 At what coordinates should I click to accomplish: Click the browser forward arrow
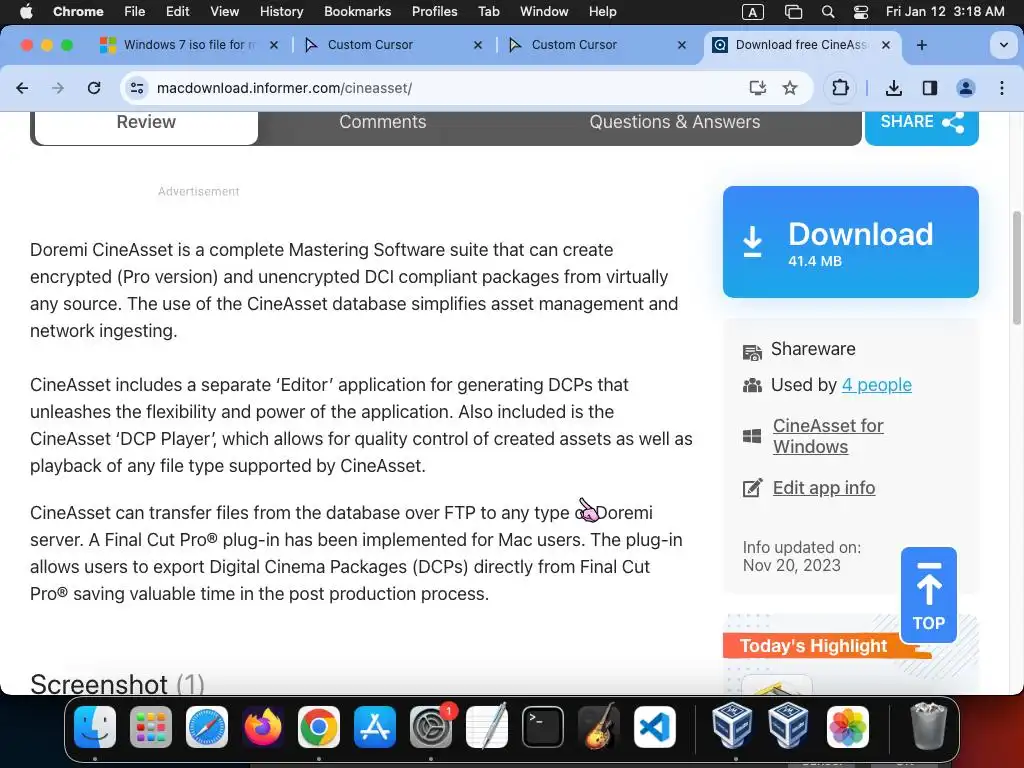click(x=58, y=88)
